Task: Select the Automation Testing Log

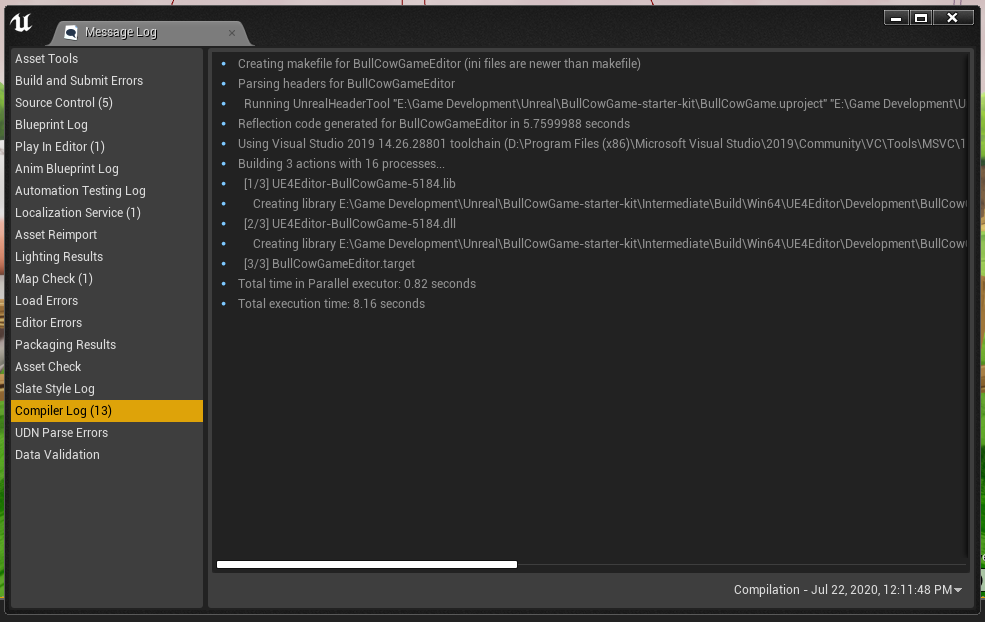Action: tap(79, 190)
